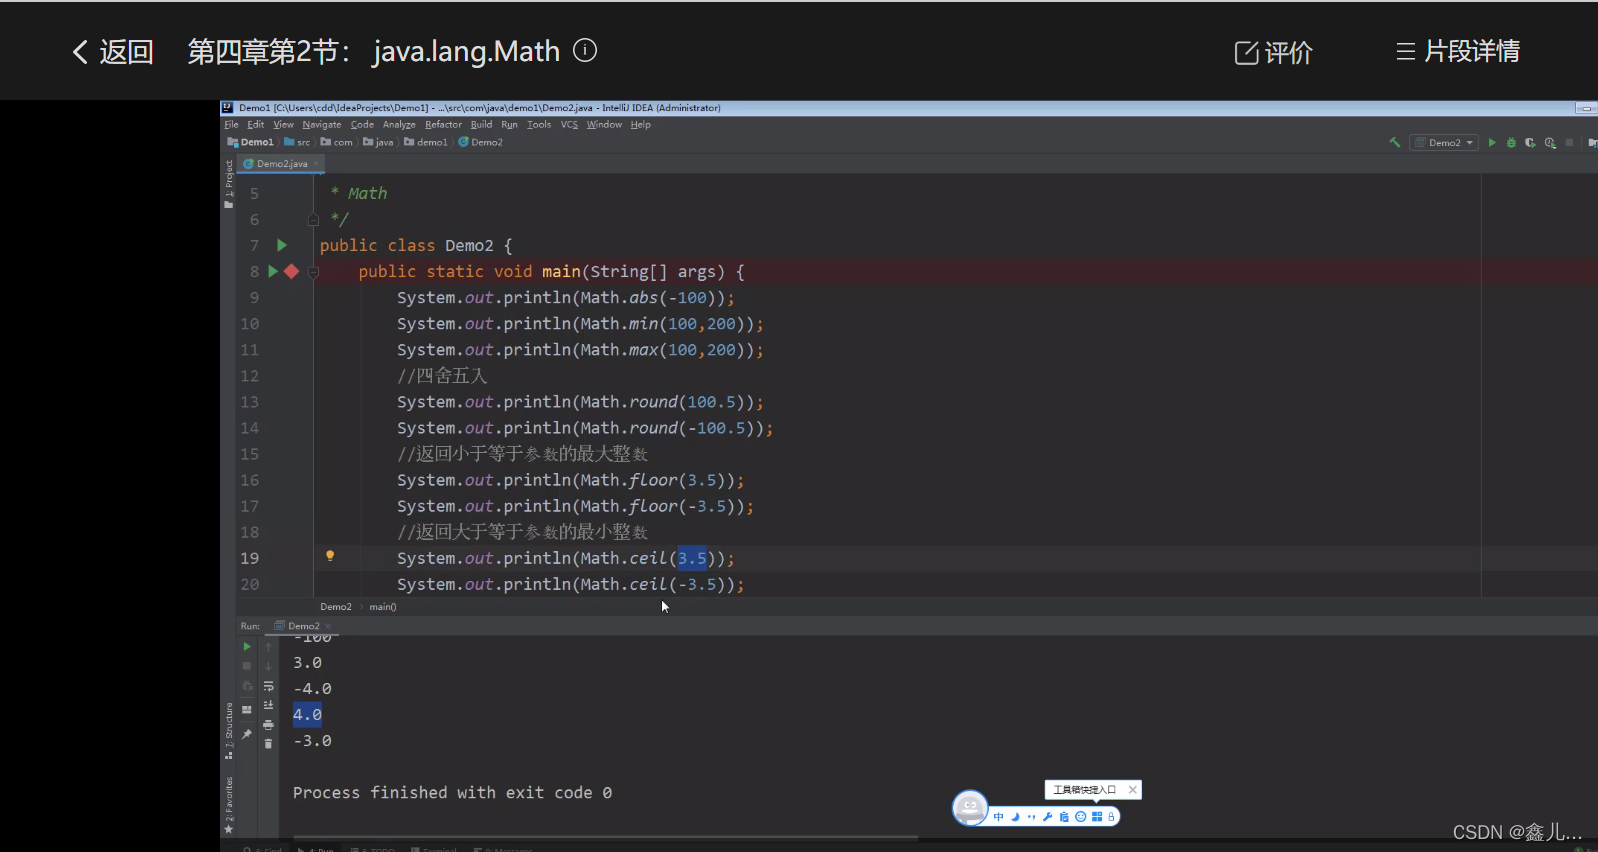
Task: Open the Window menu
Action: pyautogui.click(x=604, y=125)
